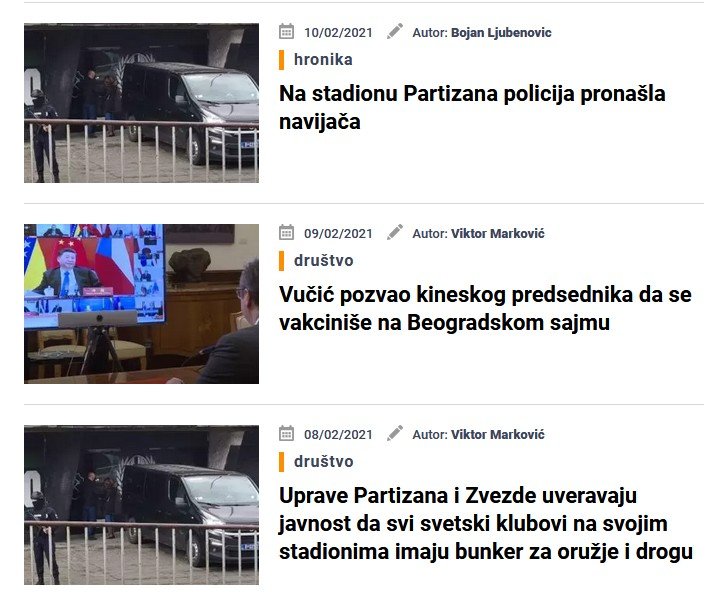Click the date 10/02/2021

338,33
